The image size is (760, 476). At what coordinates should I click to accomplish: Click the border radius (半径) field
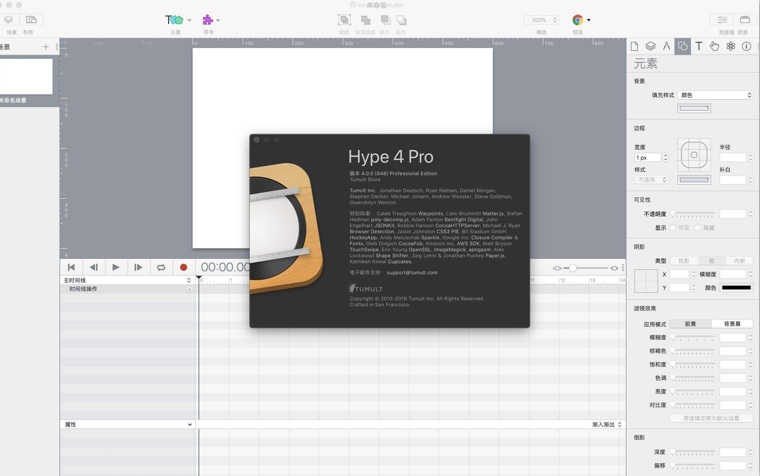[x=732, y=157]
